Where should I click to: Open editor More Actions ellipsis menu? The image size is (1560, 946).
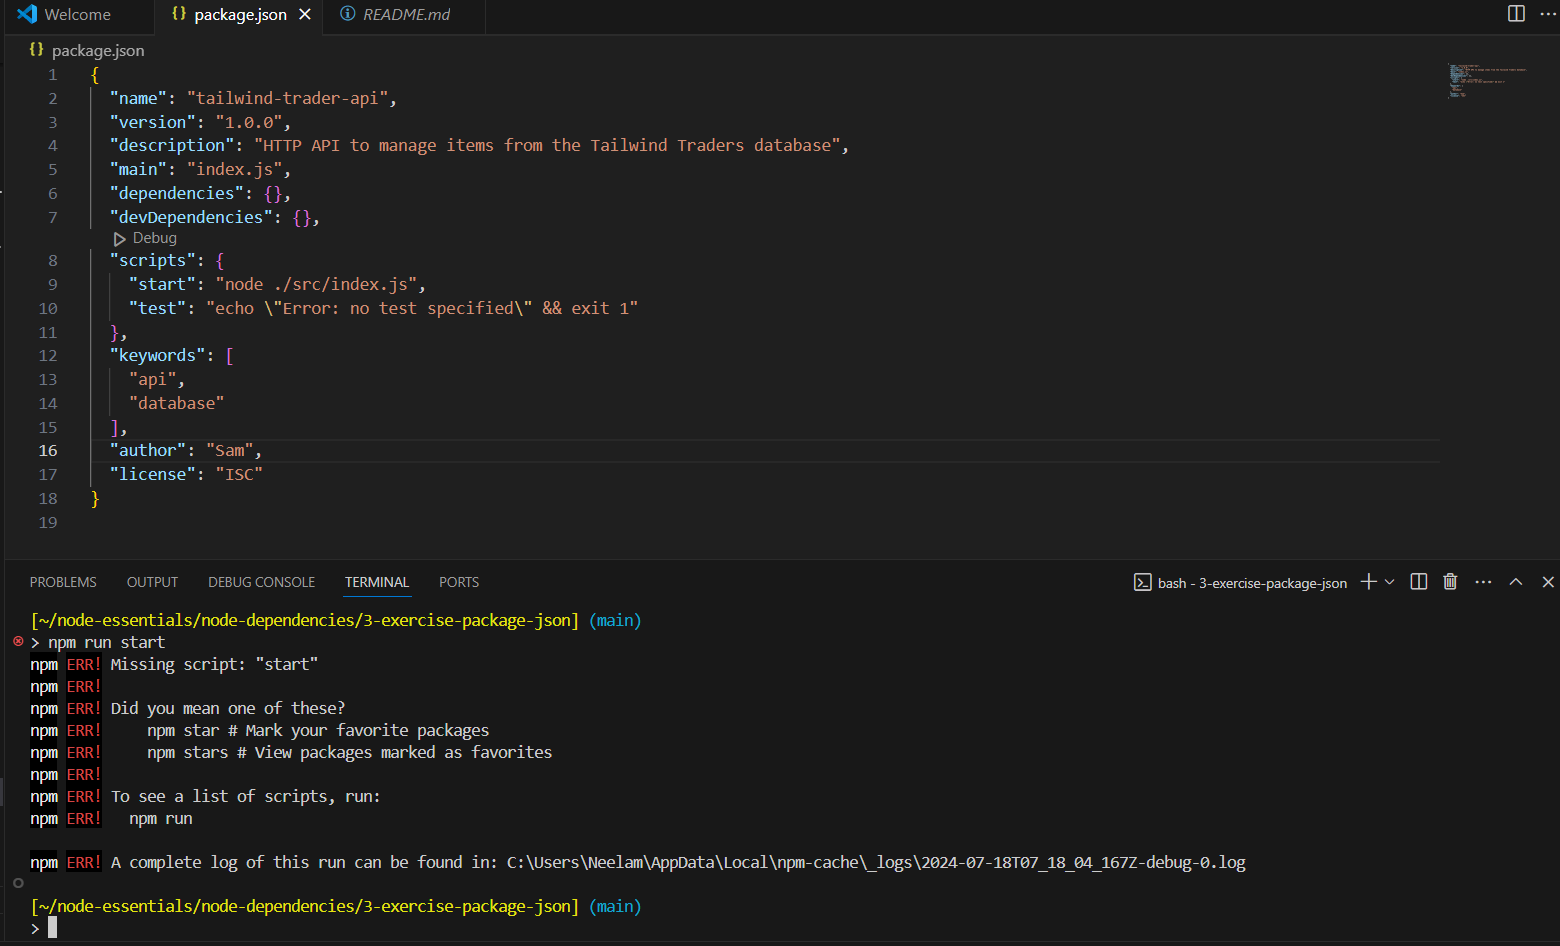click(1548, 14)
